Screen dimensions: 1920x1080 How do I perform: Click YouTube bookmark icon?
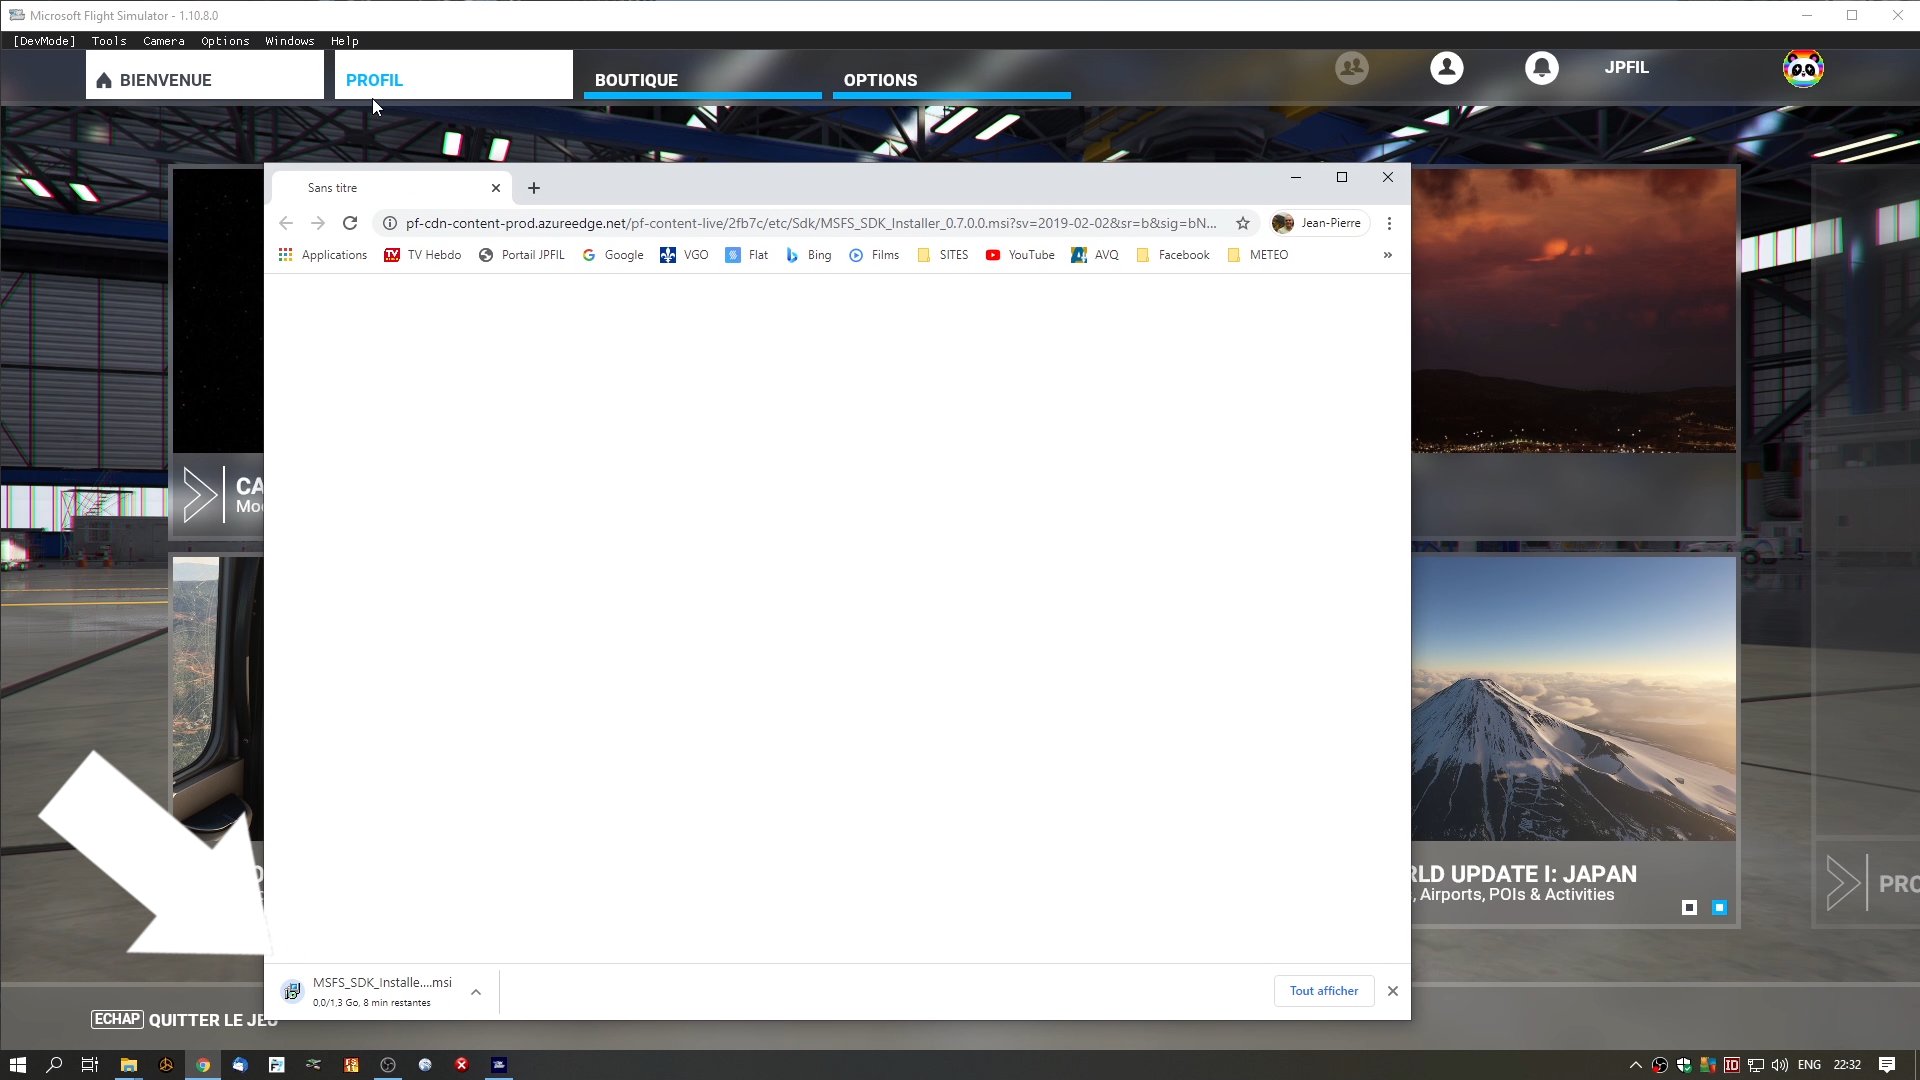point(992,255)
